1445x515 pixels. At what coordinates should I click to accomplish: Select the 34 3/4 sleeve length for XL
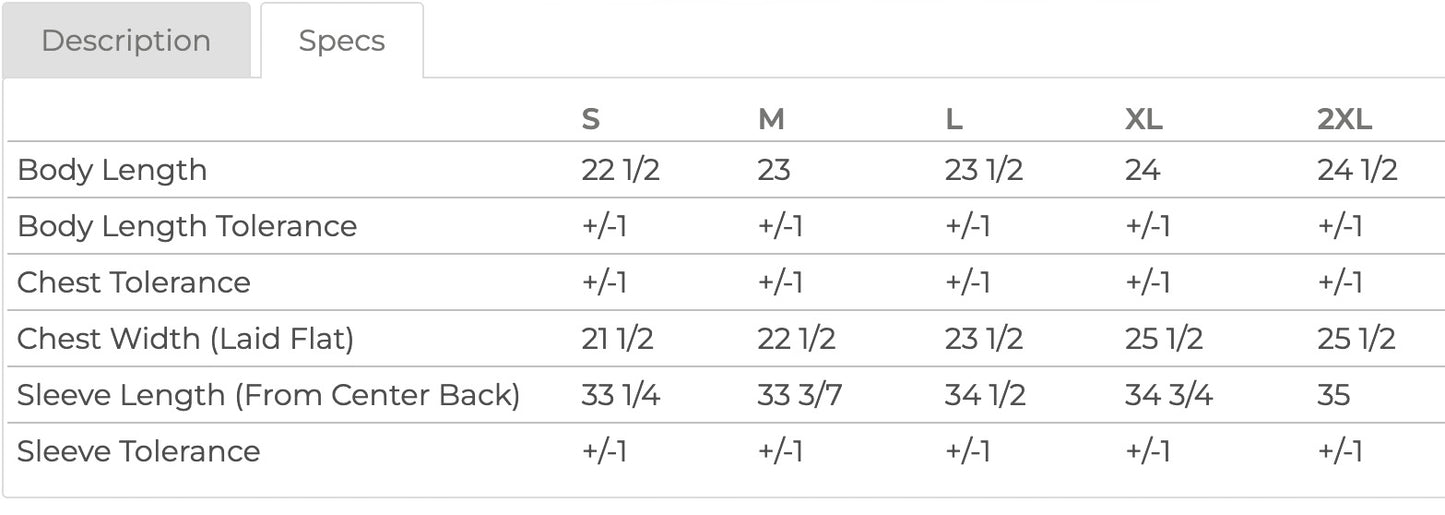pos(1169,395)
